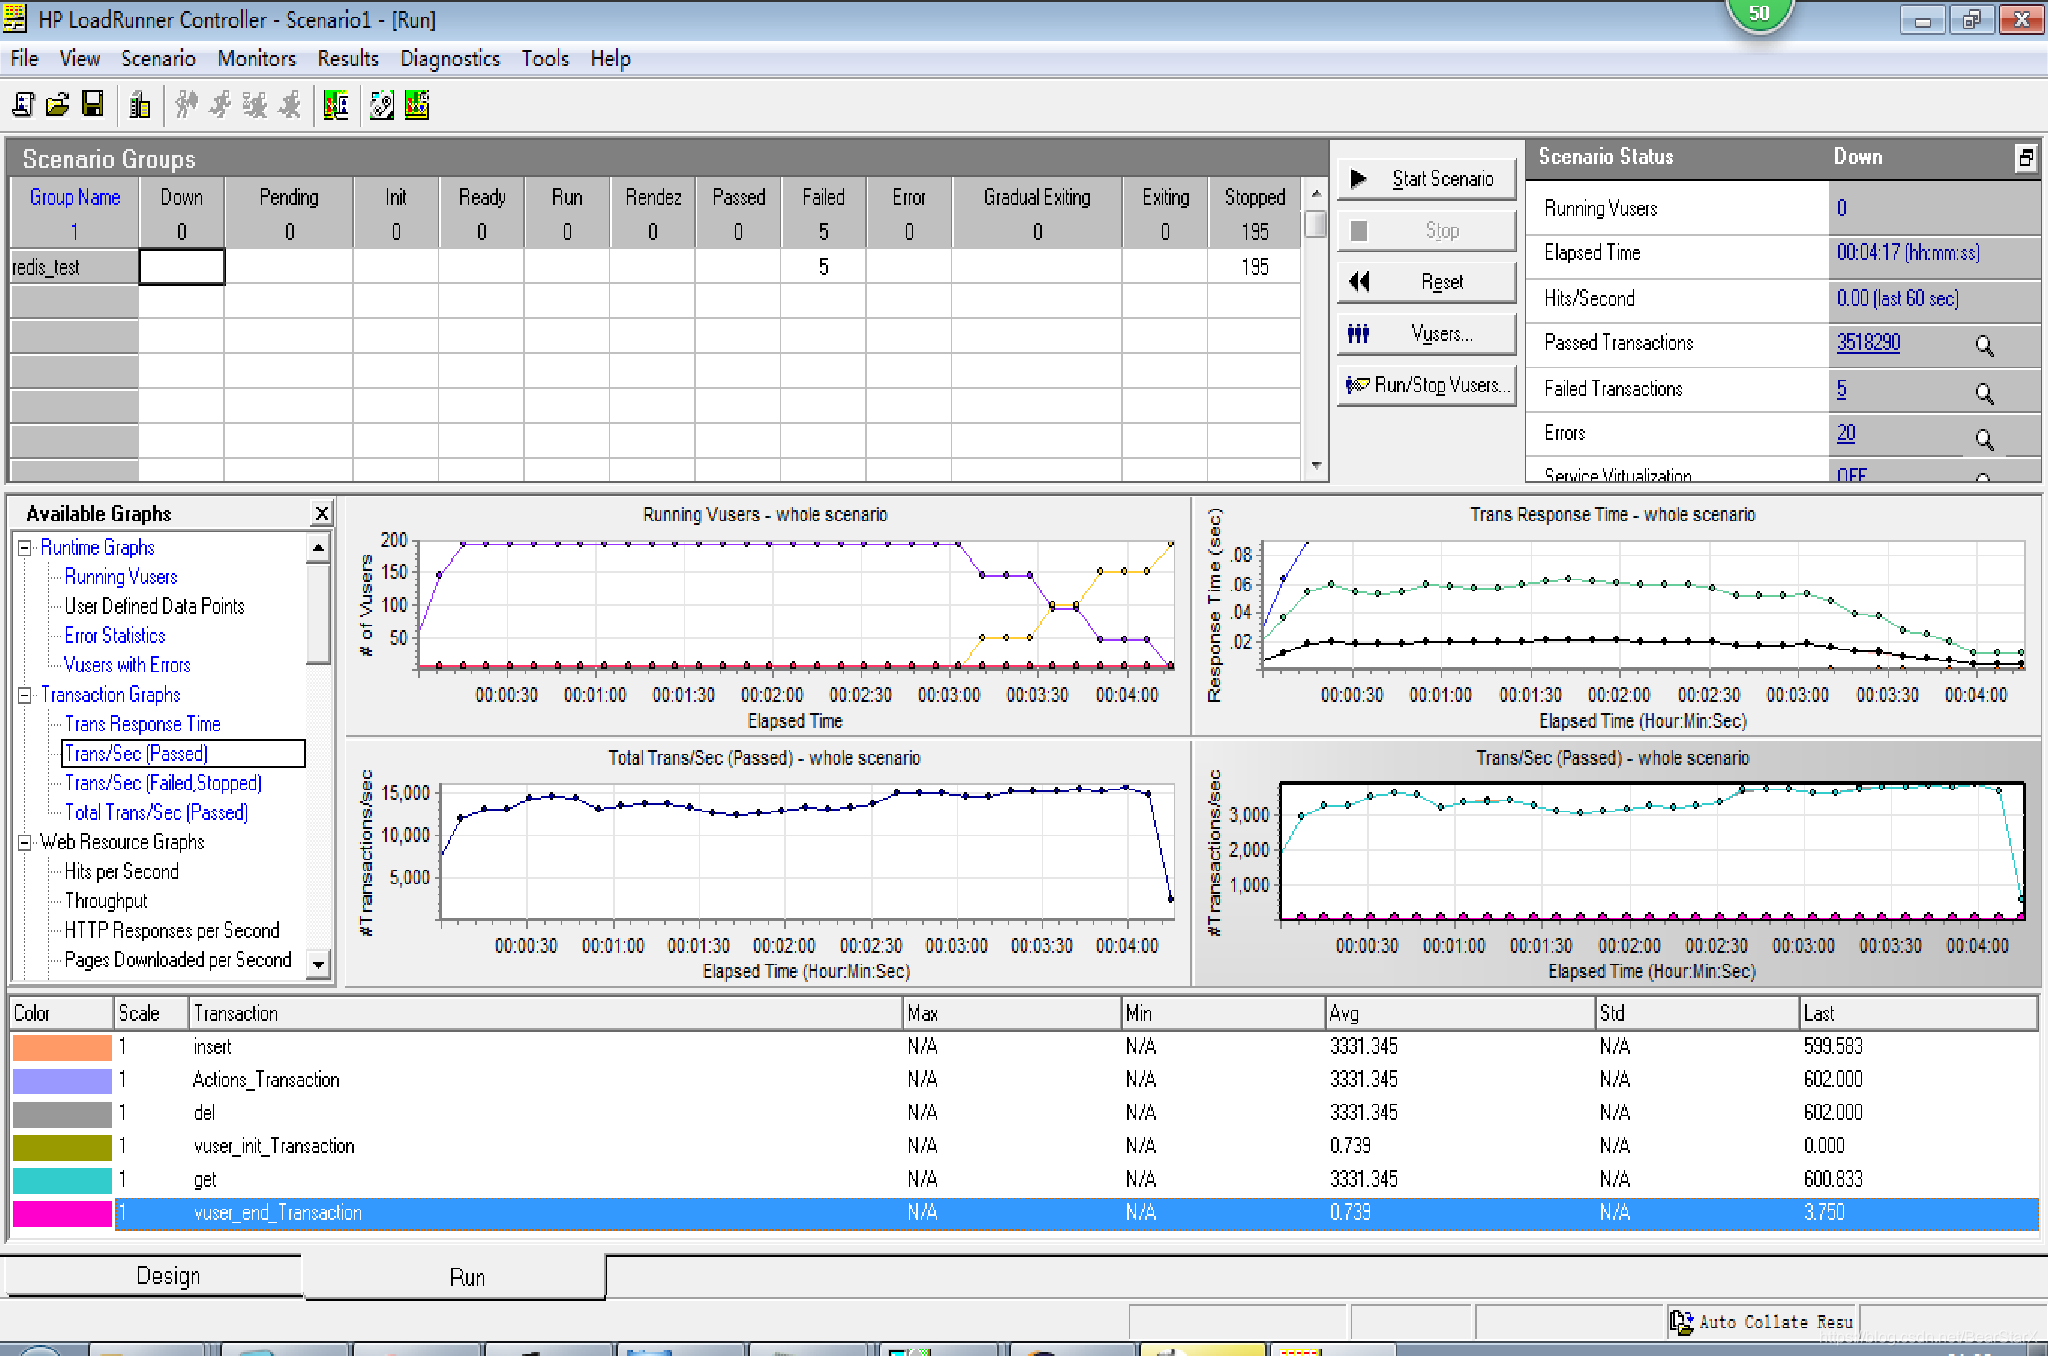Click the Auto Collate Results status icon
The width and height of the screenshot is (2048, 1356).
click(x=1681, y=1322)
